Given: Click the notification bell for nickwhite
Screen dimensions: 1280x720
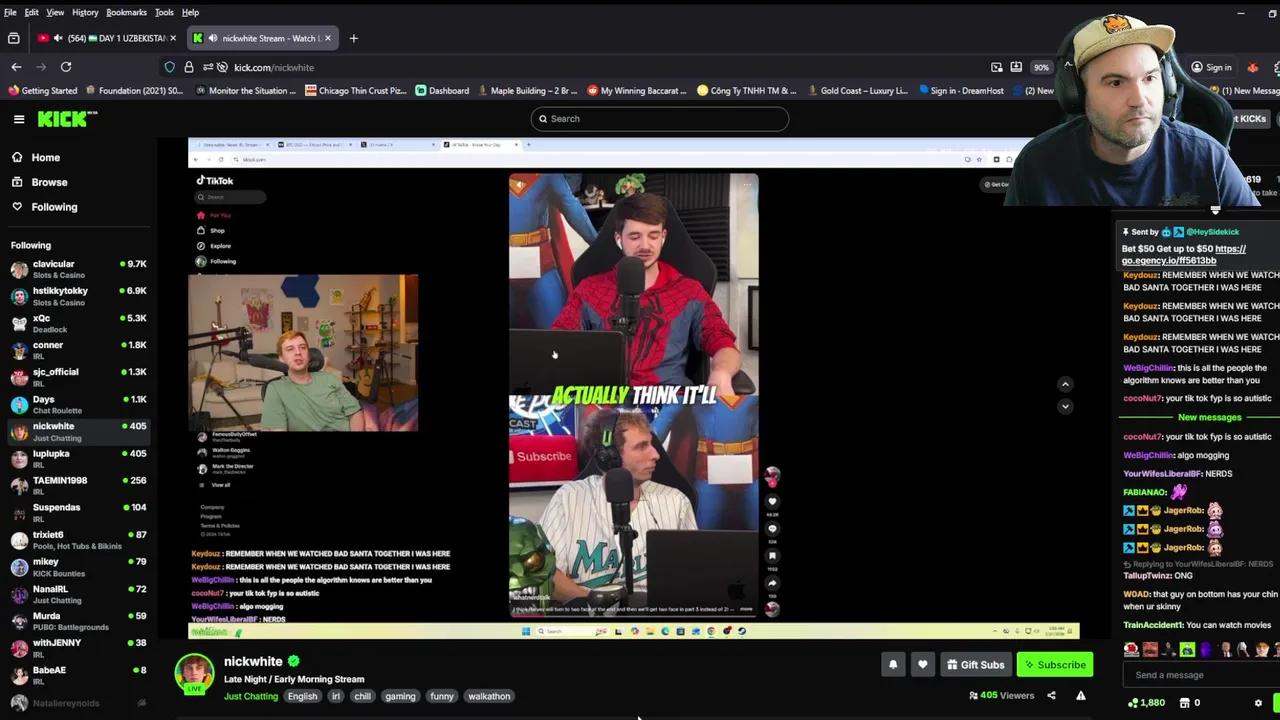Looking at the screenshot, I should point(893,665).
